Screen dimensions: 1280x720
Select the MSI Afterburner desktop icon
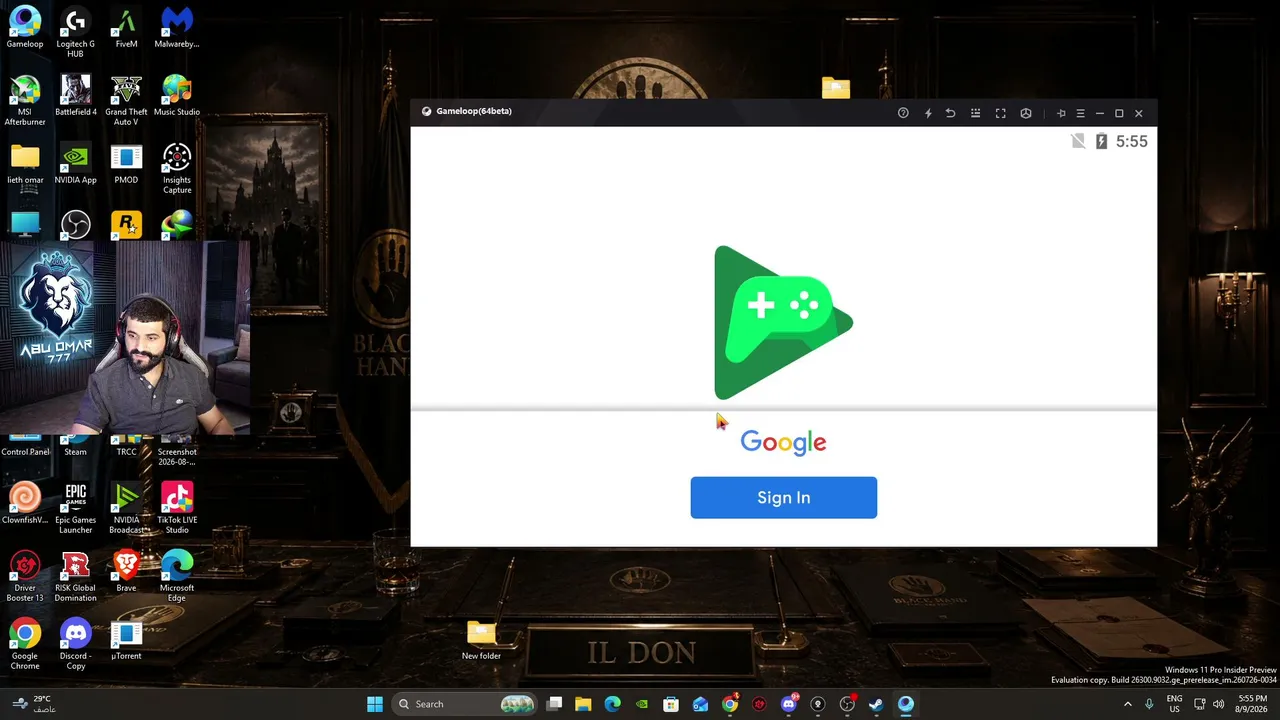click(25, 100)
